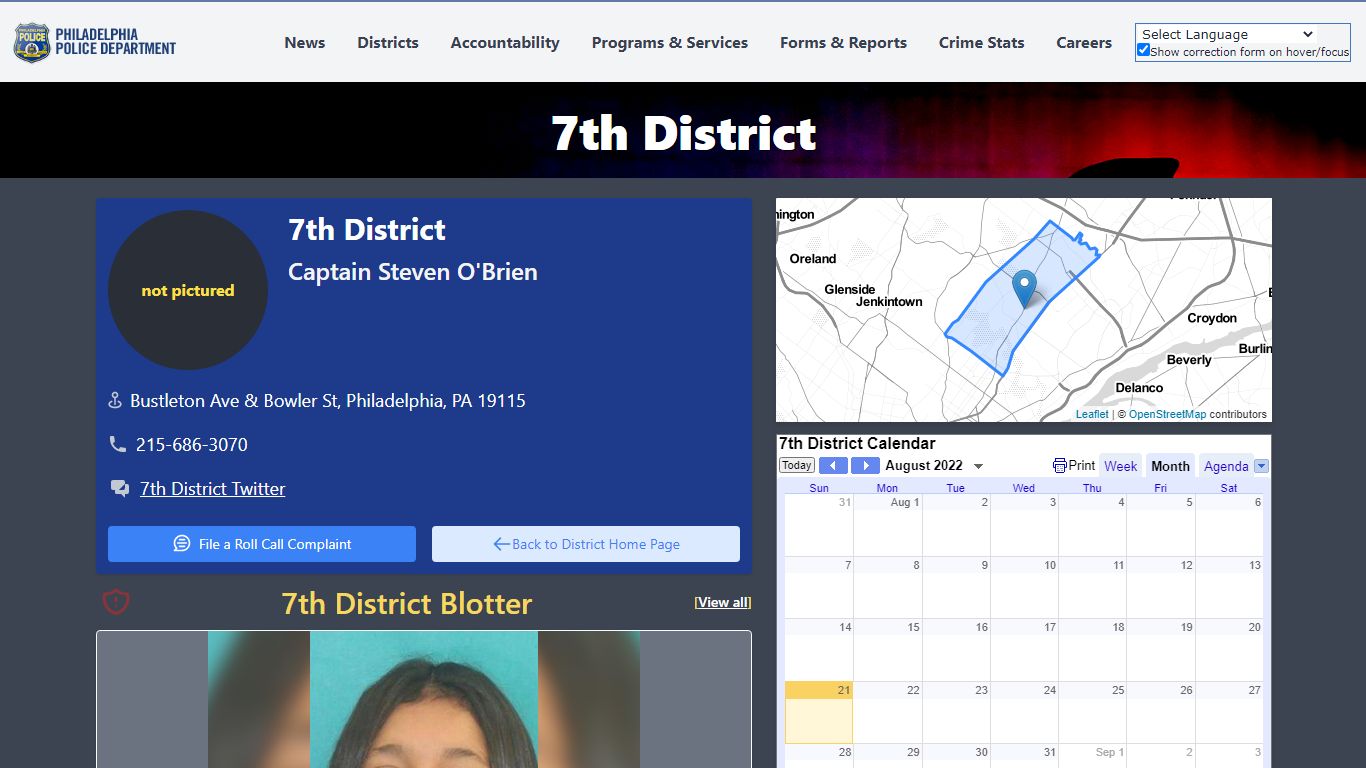Click the Philadelphia Police Department logo
The width and height of the screenshot is (1366, 768).
tap(95, 43)
